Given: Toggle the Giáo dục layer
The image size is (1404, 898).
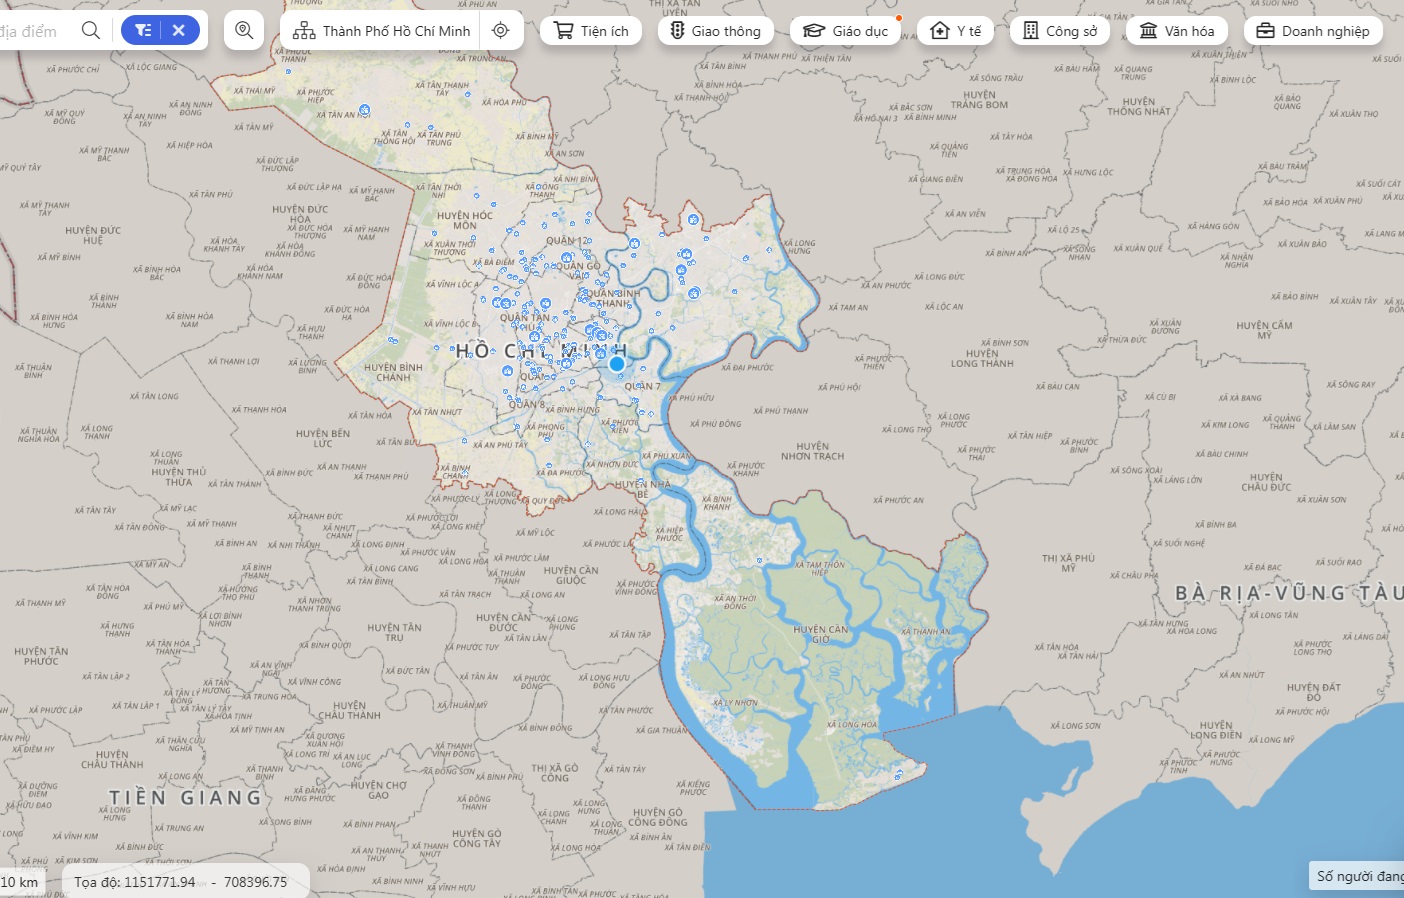Looking at the screenshot, I should (846, 31).
